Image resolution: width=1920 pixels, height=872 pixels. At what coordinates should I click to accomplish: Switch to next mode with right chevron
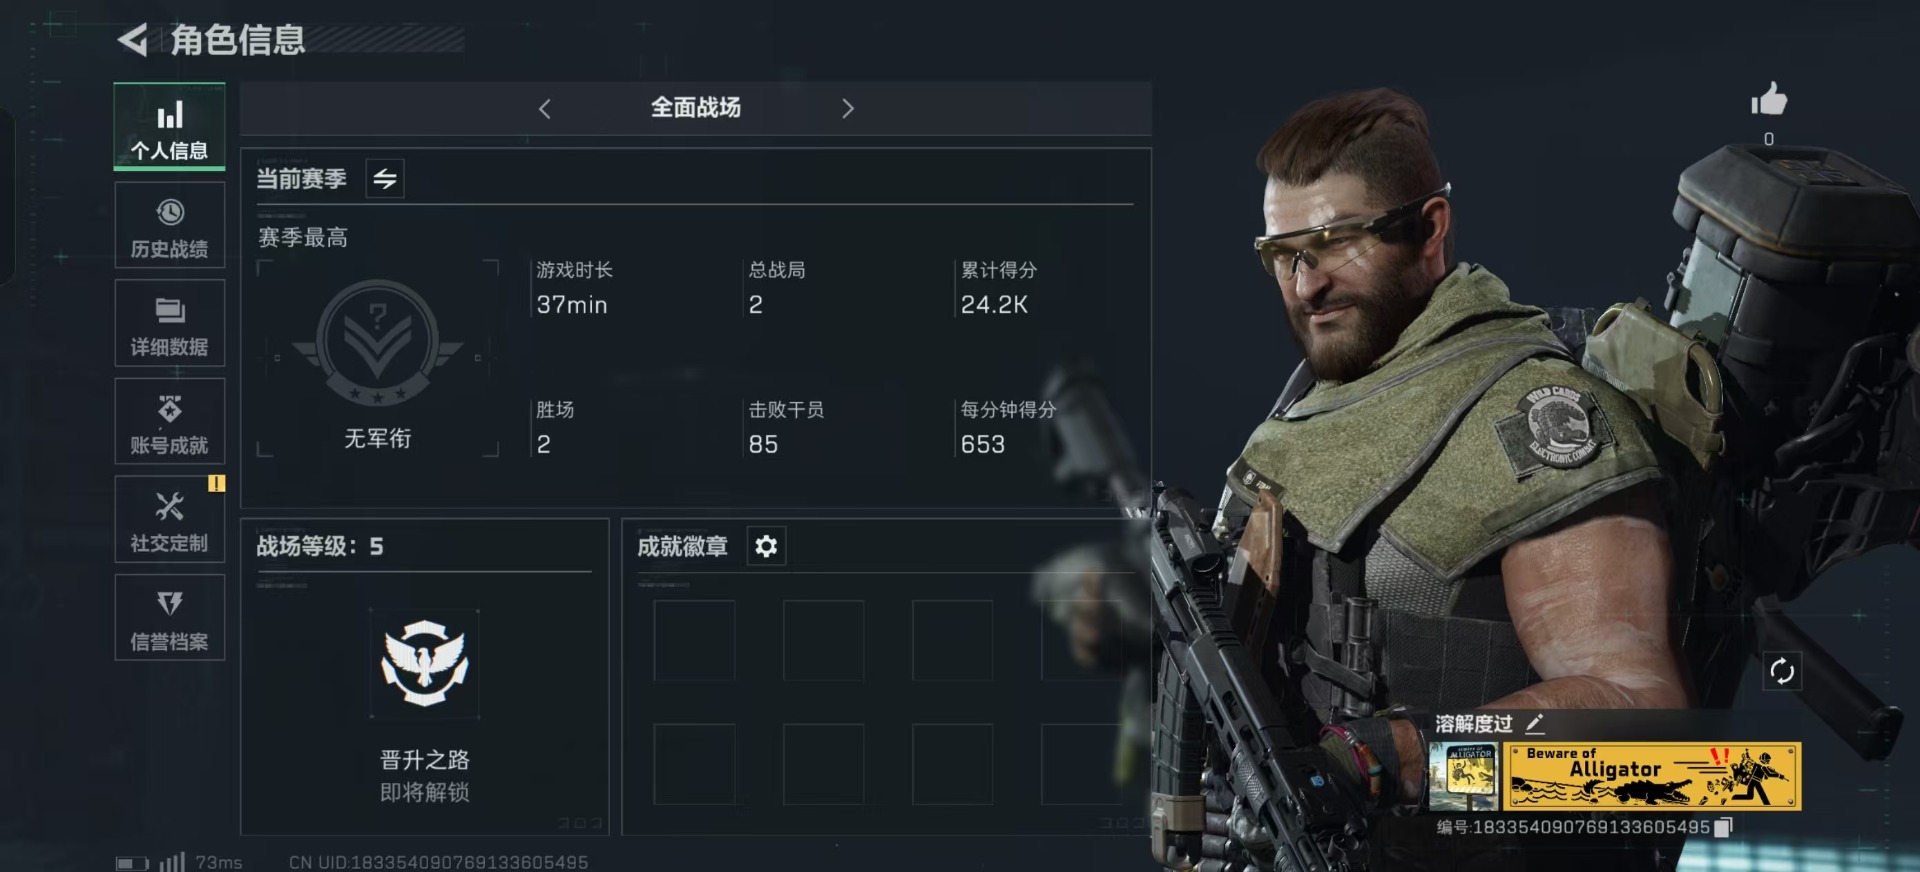848,109
